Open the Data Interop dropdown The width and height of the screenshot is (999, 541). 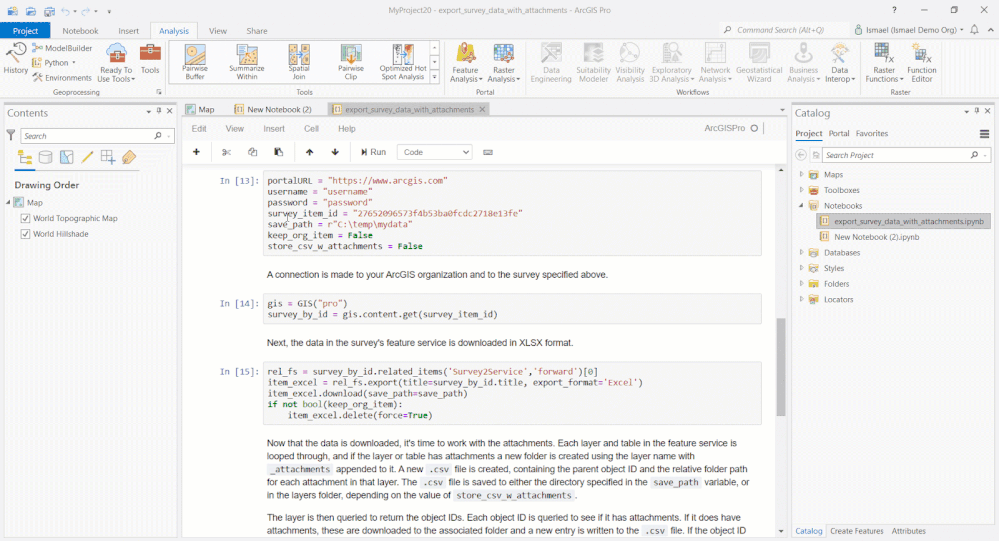(840, 62)
